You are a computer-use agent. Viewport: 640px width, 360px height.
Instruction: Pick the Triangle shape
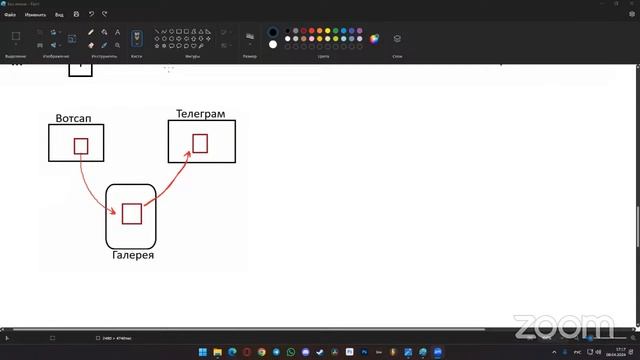pyautogui.click(x=201, y=31)
